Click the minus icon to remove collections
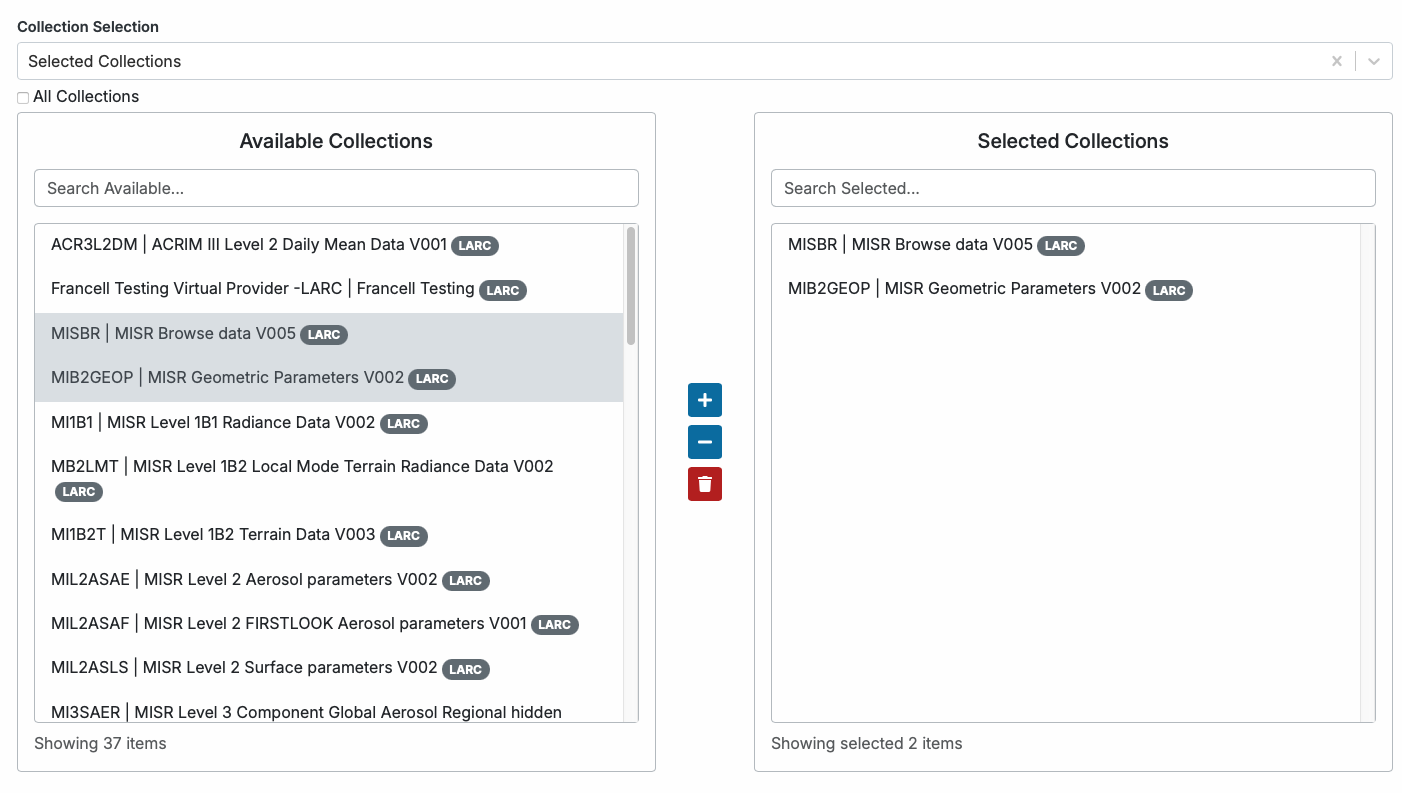 click(704, 442)
